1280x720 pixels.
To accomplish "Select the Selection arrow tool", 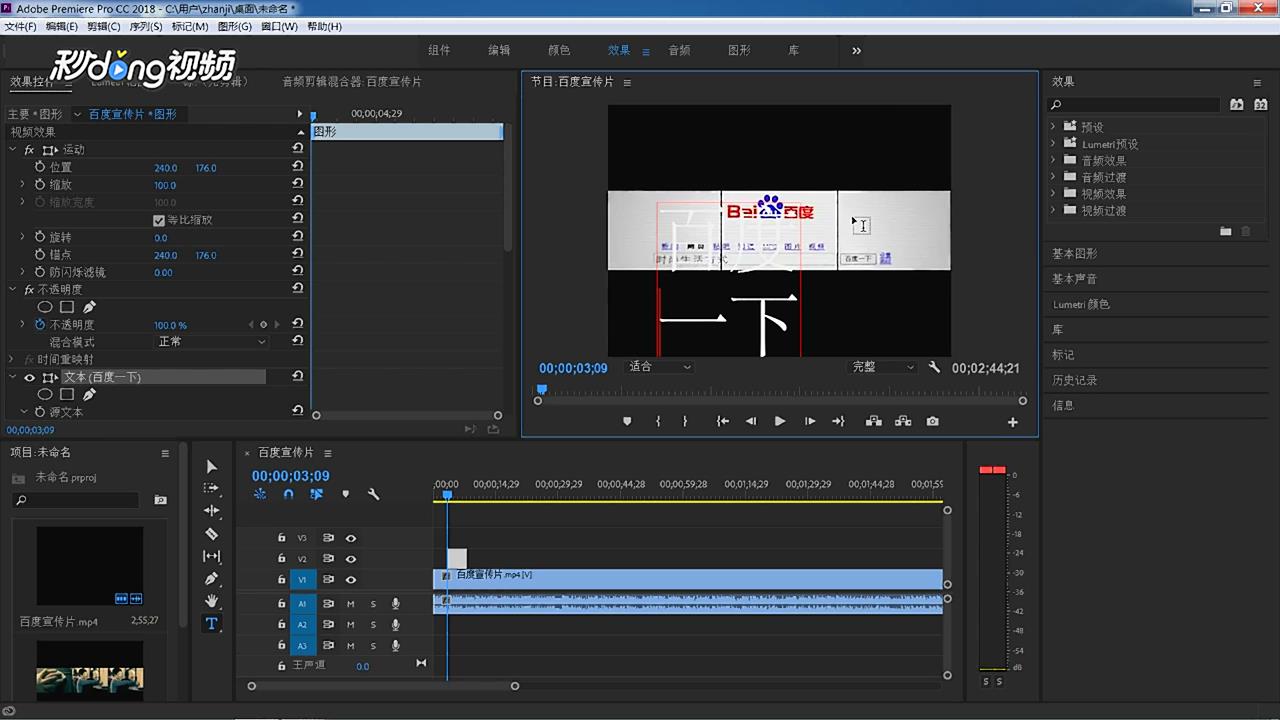I will (x=211, y=467).
